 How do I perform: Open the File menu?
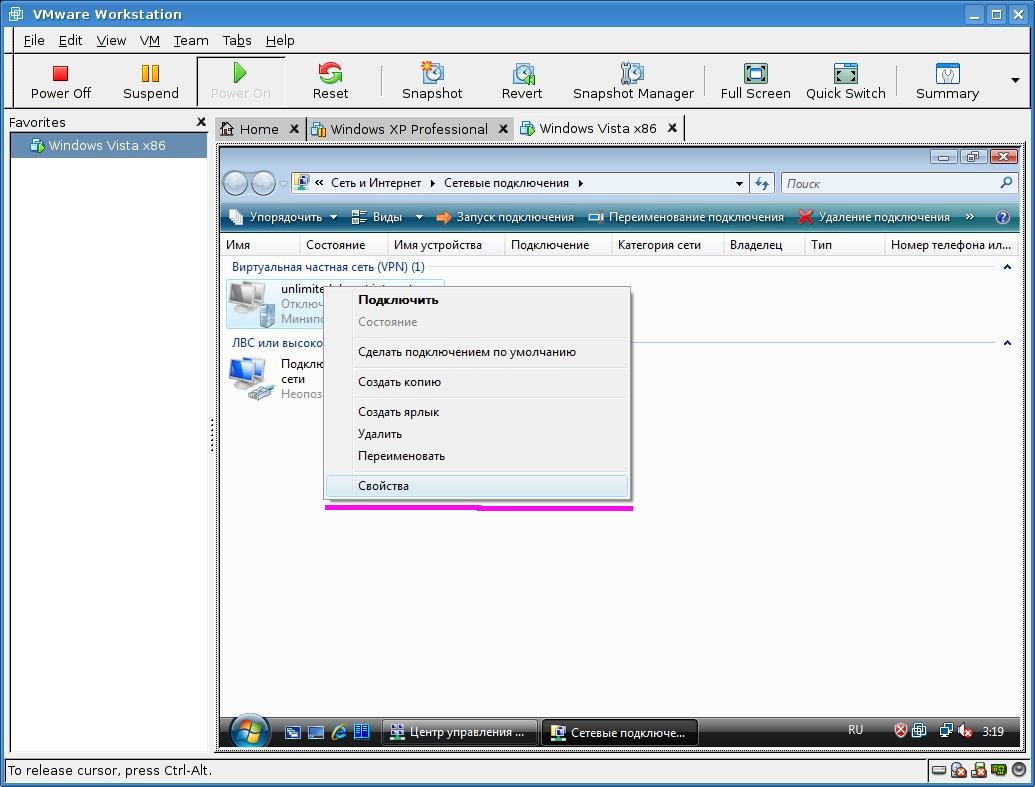click(34, 40)
